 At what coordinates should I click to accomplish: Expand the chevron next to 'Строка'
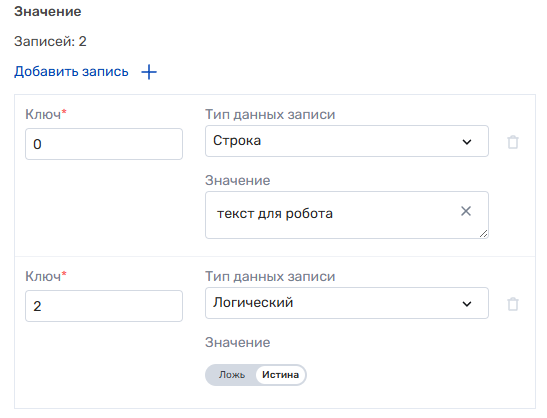tap(467, 142)
